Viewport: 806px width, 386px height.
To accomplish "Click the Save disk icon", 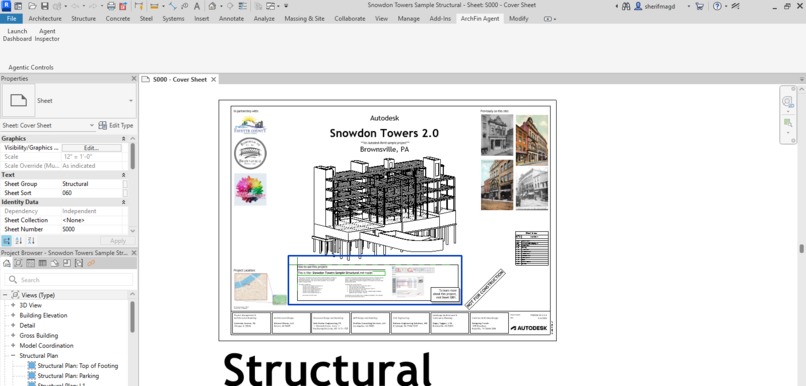I will (45, 6).
